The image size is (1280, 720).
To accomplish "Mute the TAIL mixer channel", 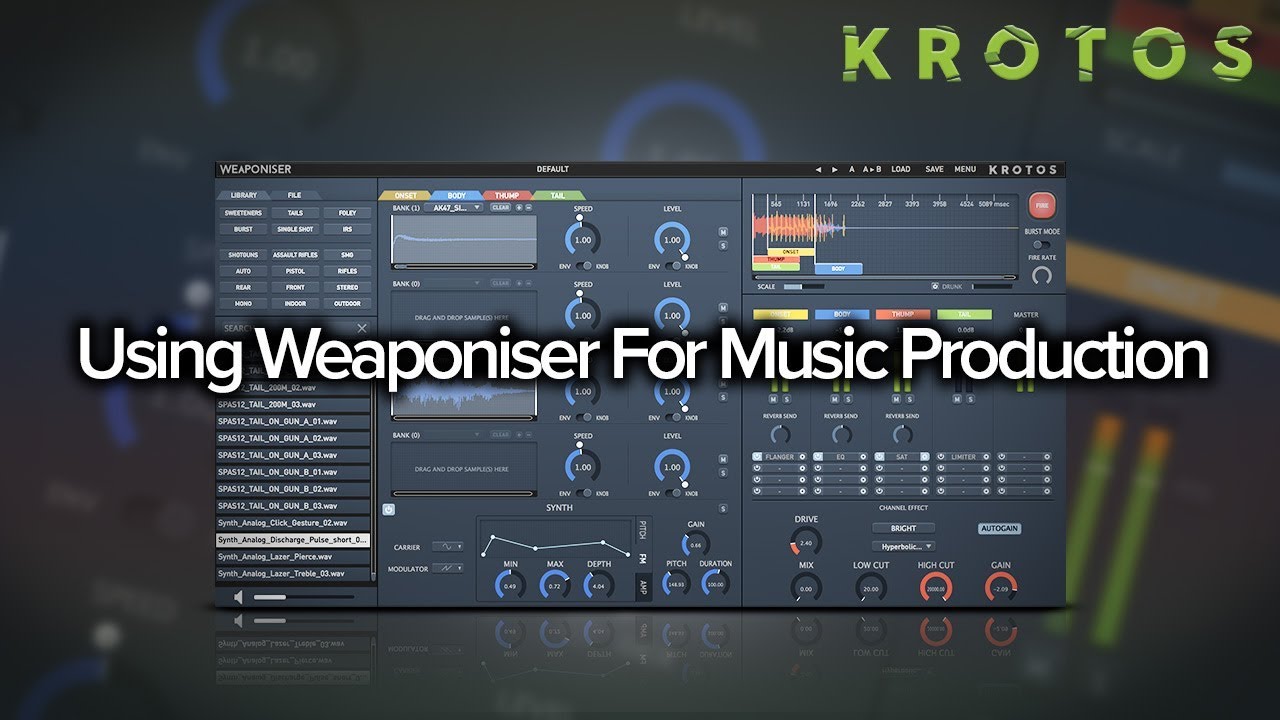I will point(957,399).
